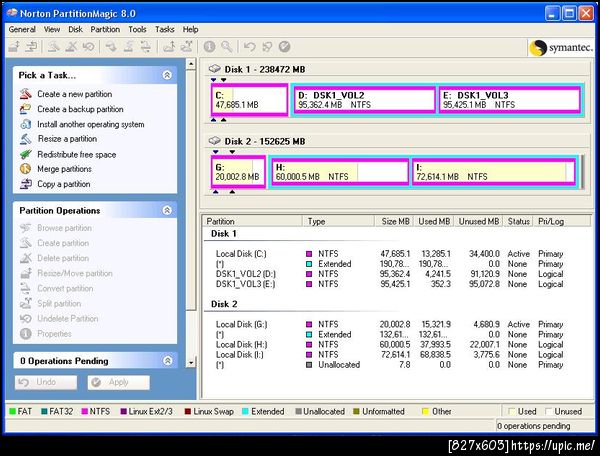Click the Pri/Log column header
Image resolution: width=600 pixels, height=456 pixels.
(562, 221)
